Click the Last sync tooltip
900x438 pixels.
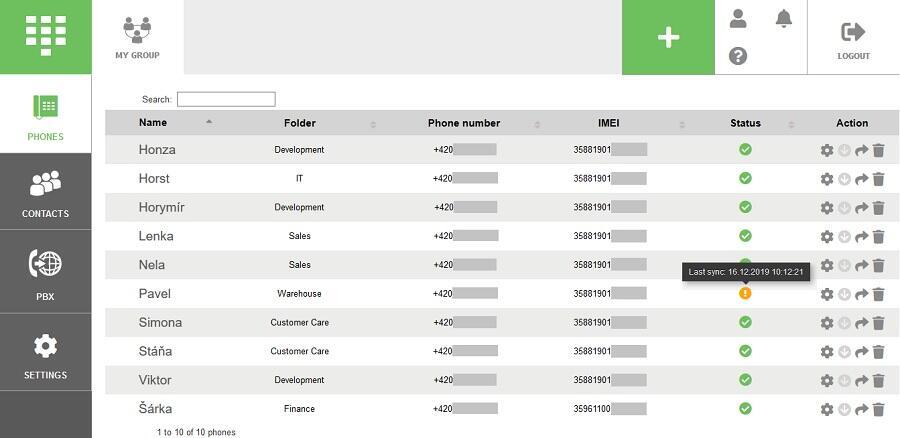click(x=746, y=272)
